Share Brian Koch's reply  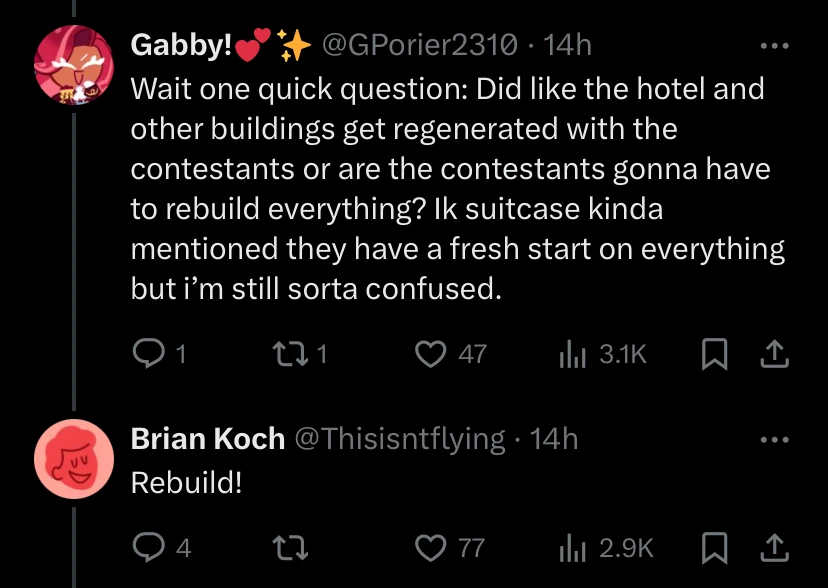coord(776,547)
